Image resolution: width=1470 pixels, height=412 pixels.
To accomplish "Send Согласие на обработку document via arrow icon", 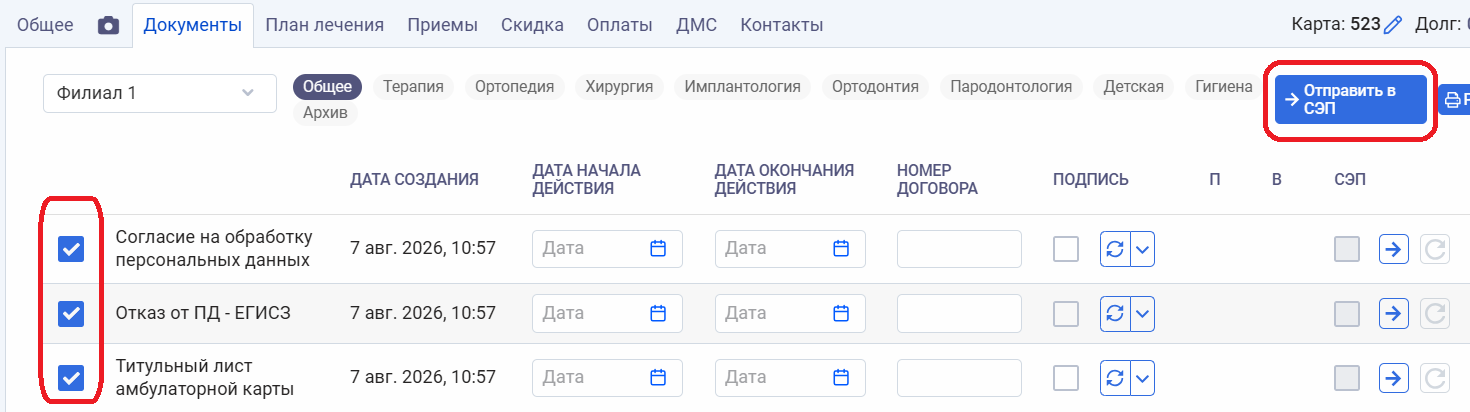I will (1393, 248).
